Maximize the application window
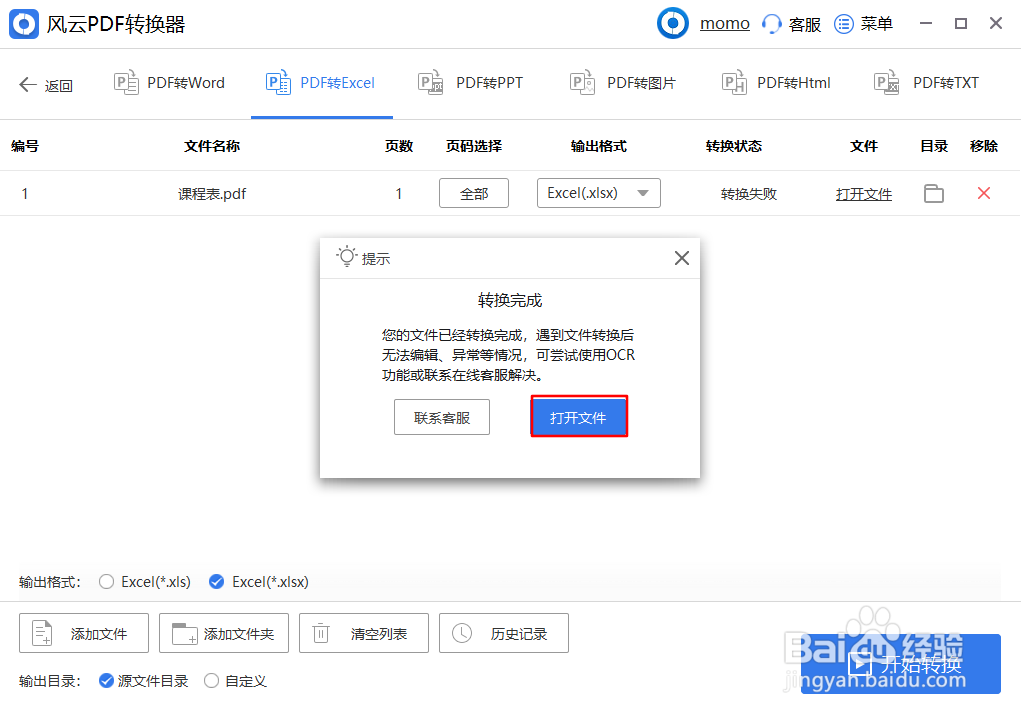Image resolution: width=1021 pixels, height=715 pixels. 960,23
